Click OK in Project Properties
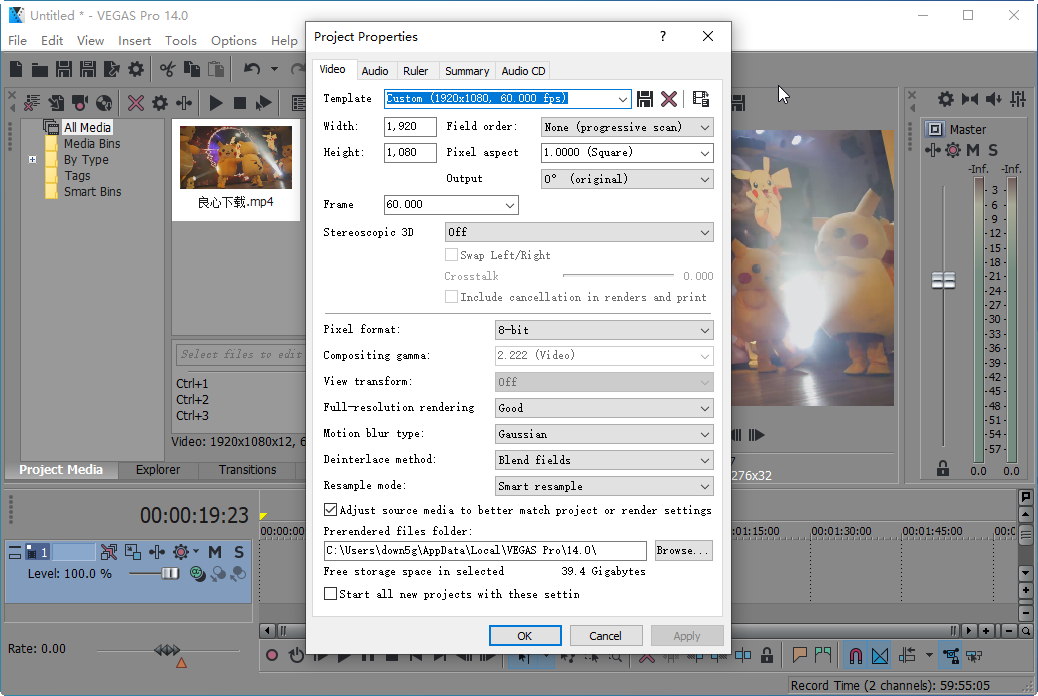The height and width of the screenshot is (696, 1038). tap(525, 636)
